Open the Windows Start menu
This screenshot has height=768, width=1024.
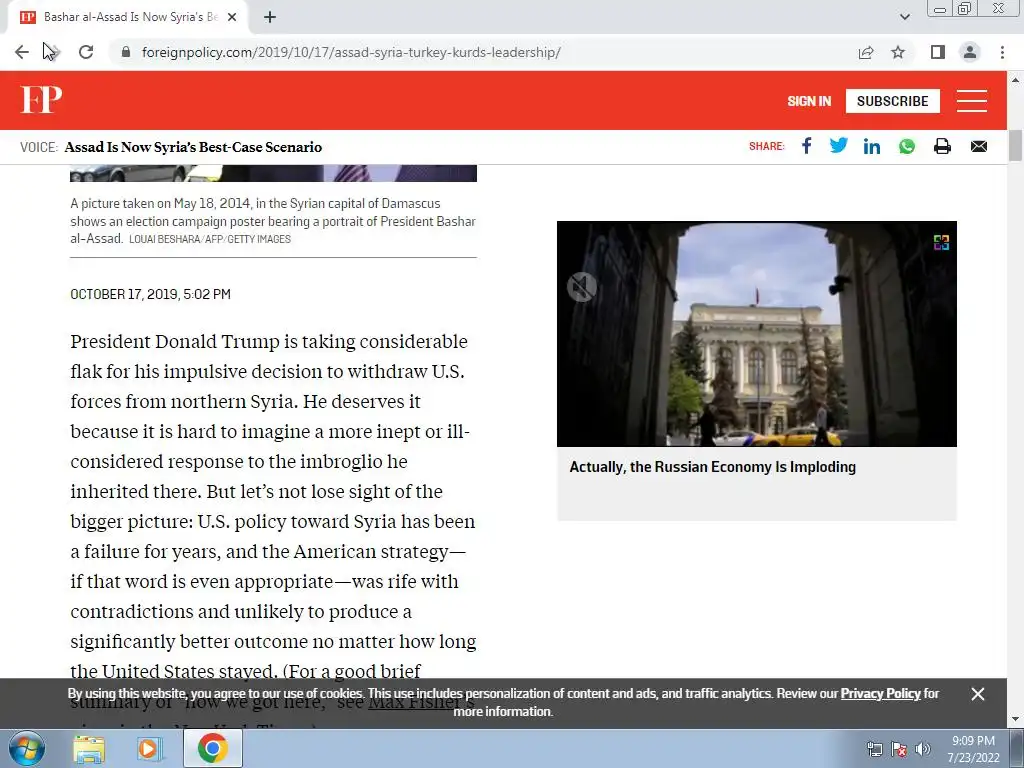click(x=26, y=748)
